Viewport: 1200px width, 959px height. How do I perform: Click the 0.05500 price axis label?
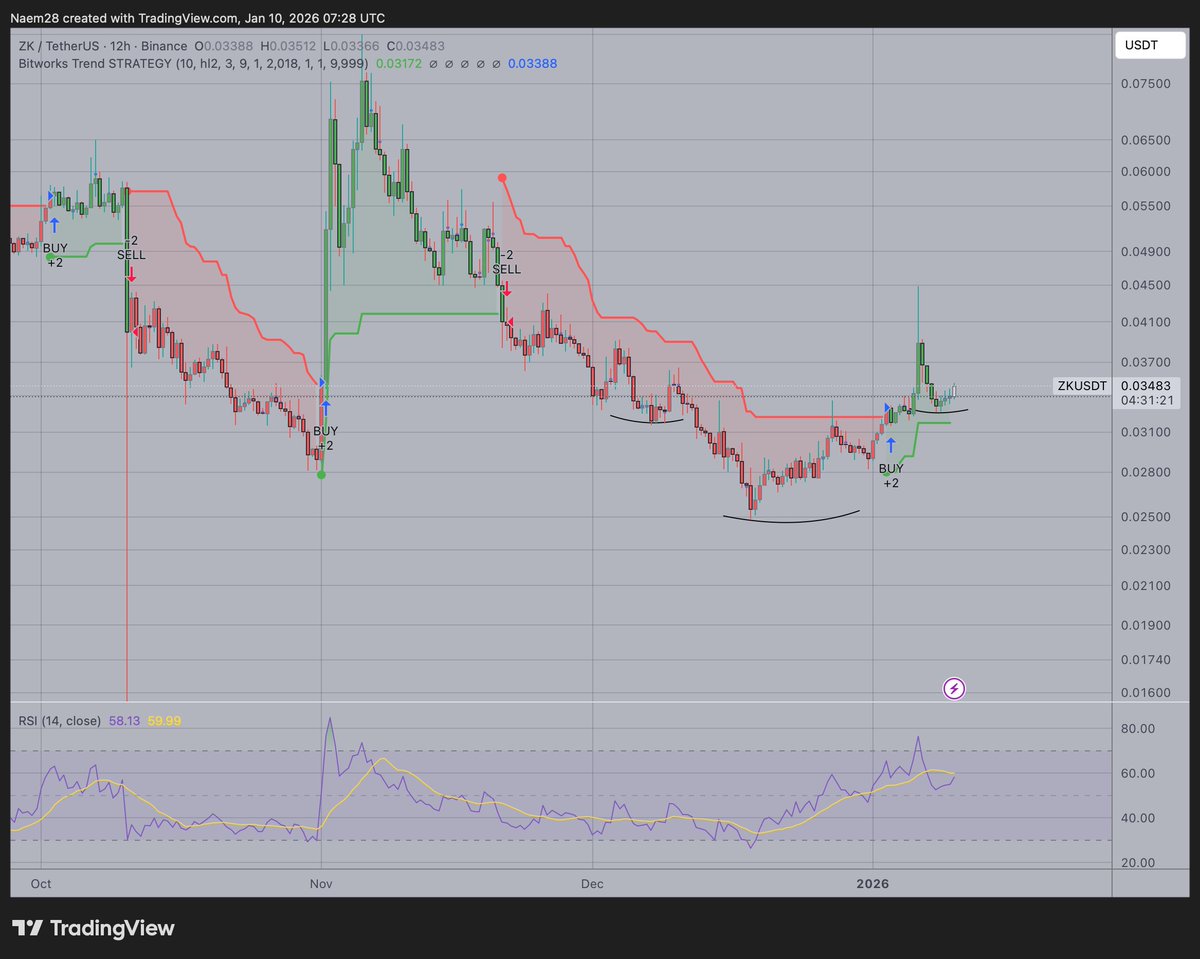1147,206
